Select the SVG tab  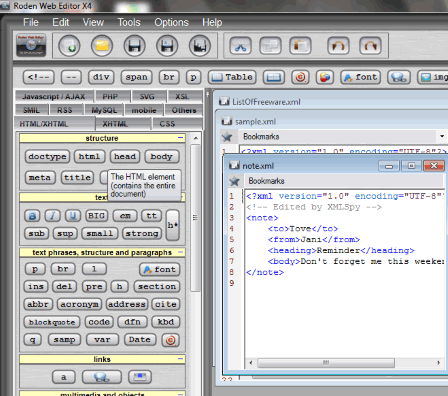coord(148,96)
